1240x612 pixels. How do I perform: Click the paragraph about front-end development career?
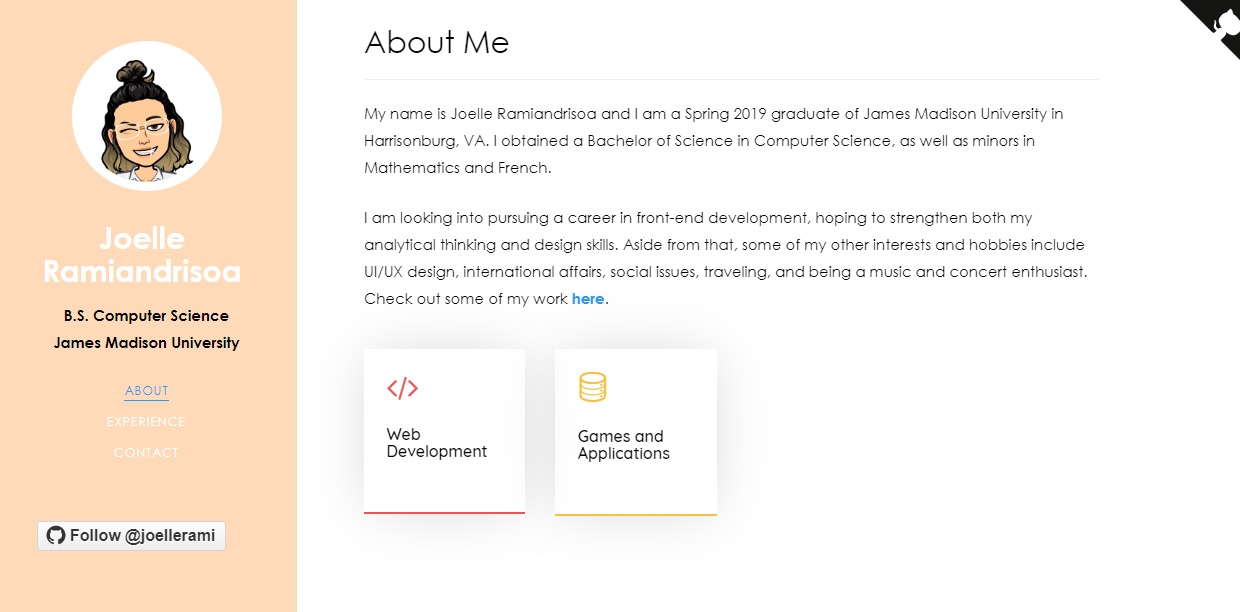point(725,258)
